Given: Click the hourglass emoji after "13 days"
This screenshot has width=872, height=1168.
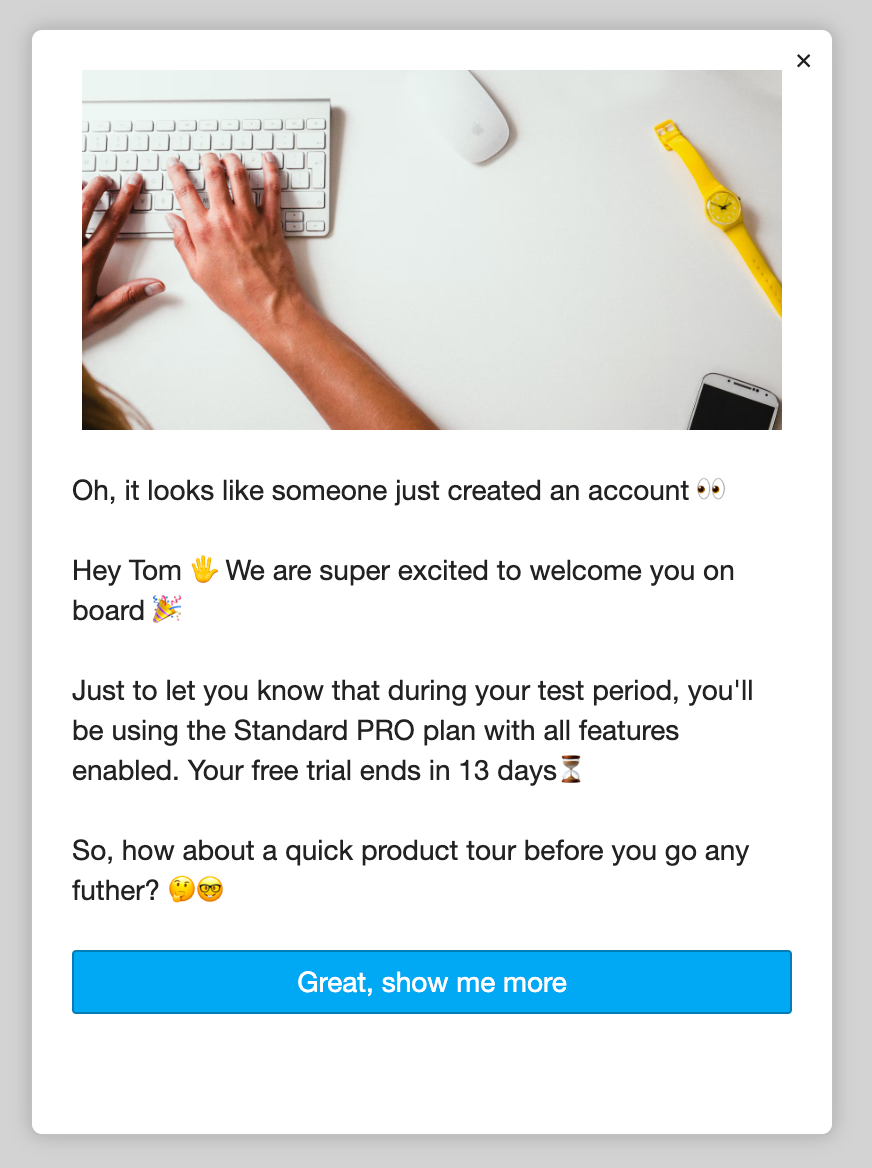Looking at the screenshot, I should click(571, 771).
